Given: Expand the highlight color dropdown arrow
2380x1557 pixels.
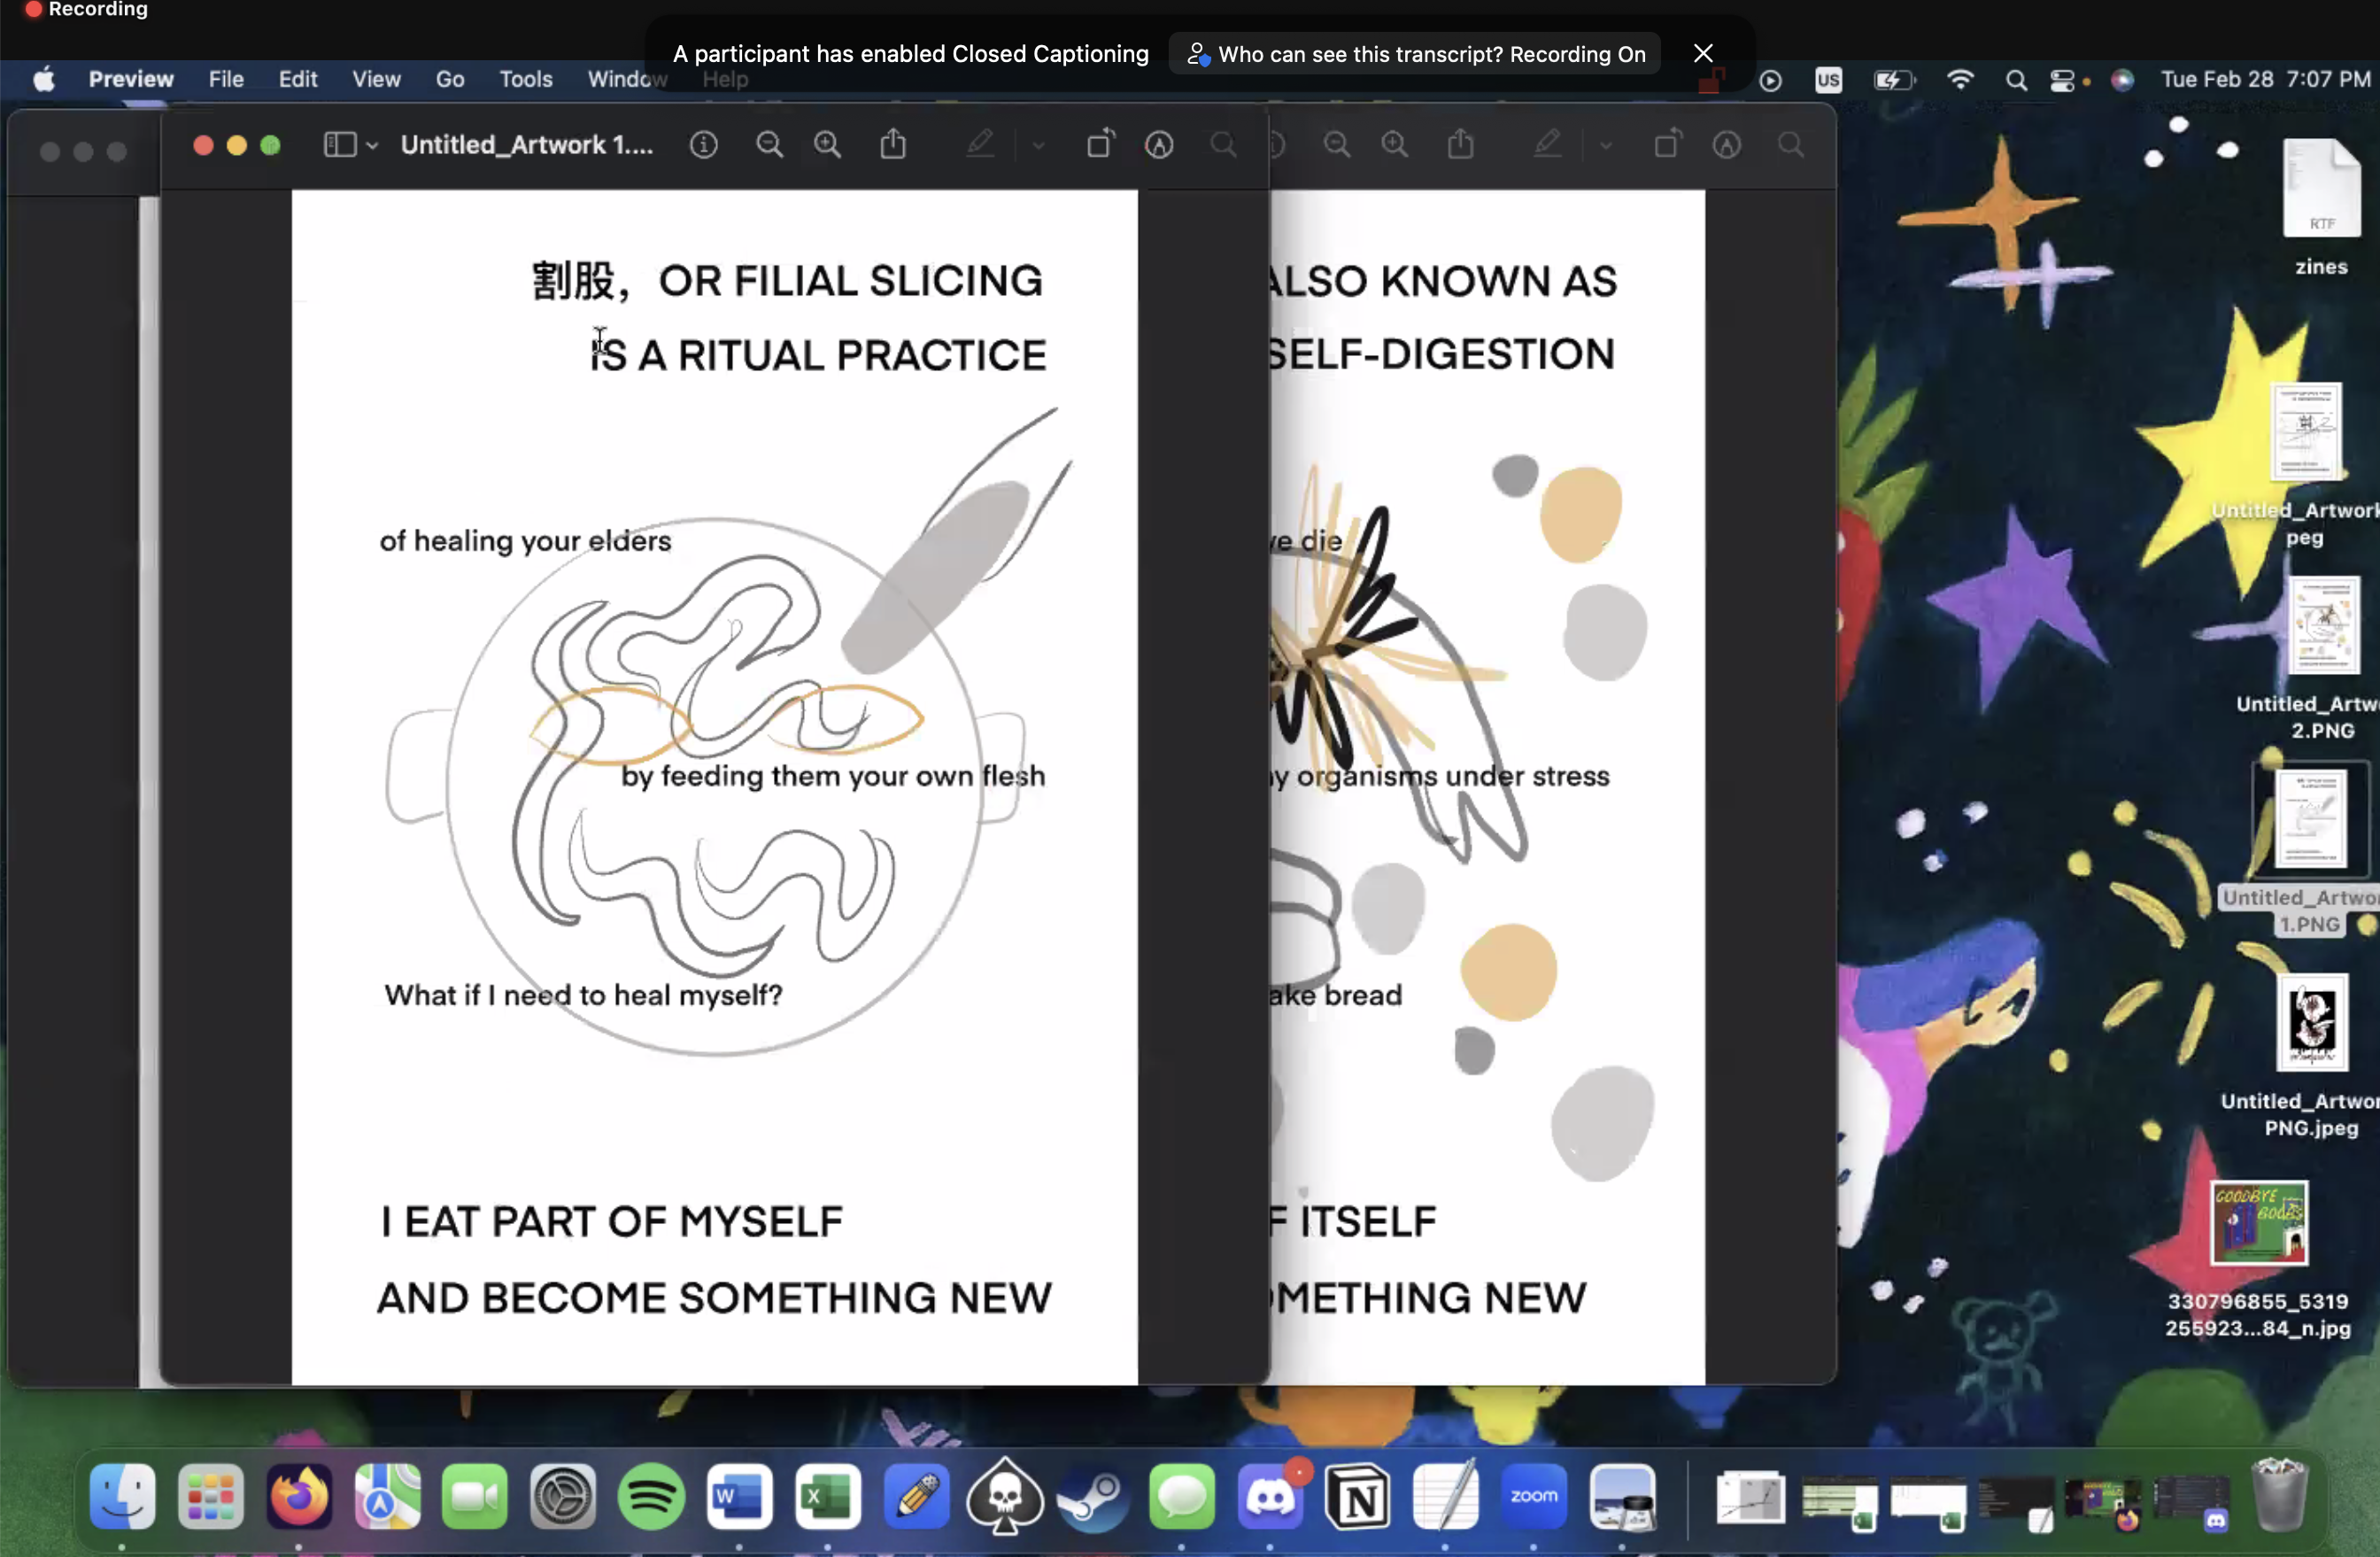Looking at the screenshot, I should (x=1039, y=146).
